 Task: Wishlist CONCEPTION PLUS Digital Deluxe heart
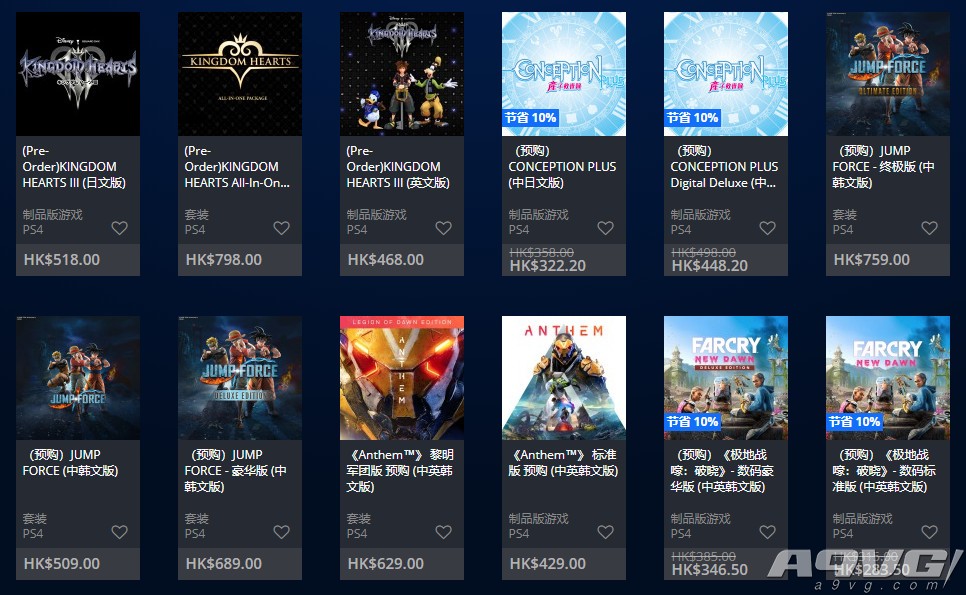[768, 228]
